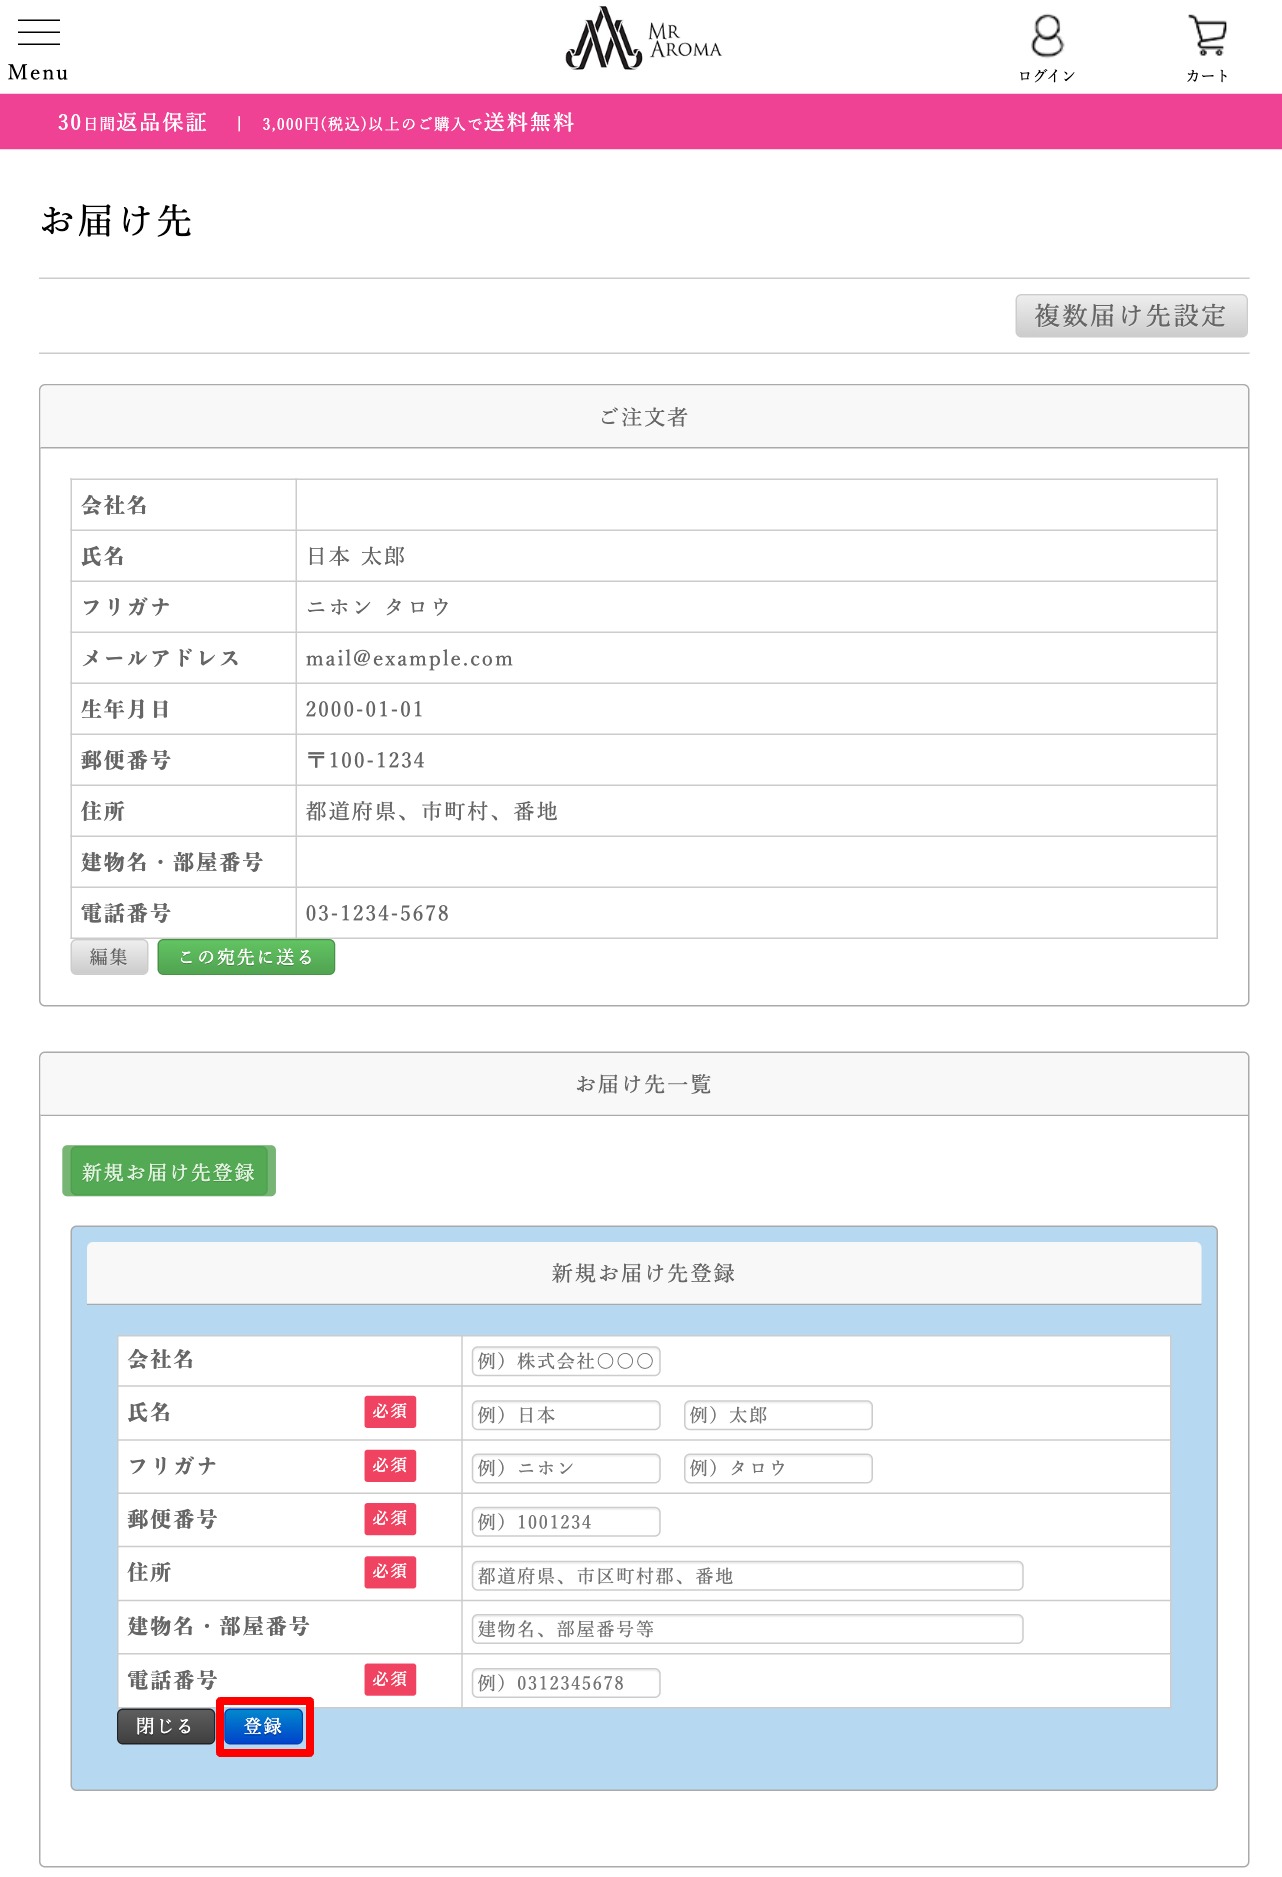This screenshot has height=1877, width=1282.
Task: Click the 複数届け先設定 button
Action: (x=1131, y=316)
